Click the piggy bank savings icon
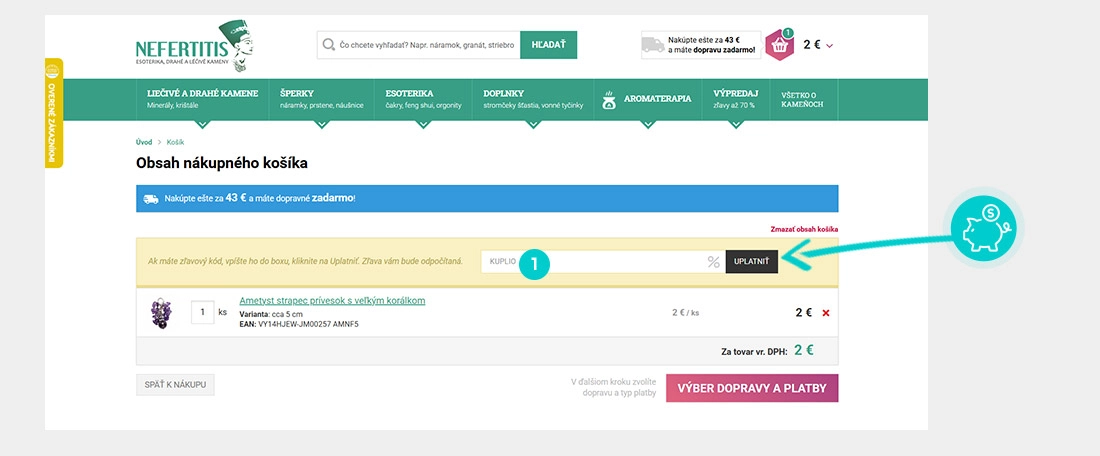Viewport: 1100px width, 456px height. [983, 224]
